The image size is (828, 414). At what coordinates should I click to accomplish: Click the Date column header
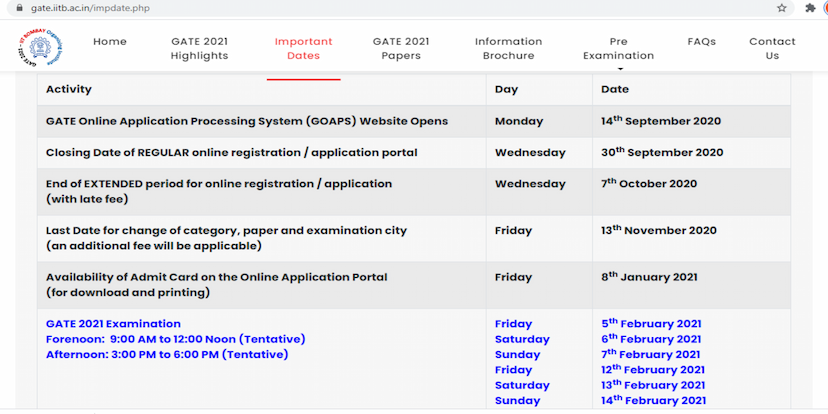(x=615, y=89)
